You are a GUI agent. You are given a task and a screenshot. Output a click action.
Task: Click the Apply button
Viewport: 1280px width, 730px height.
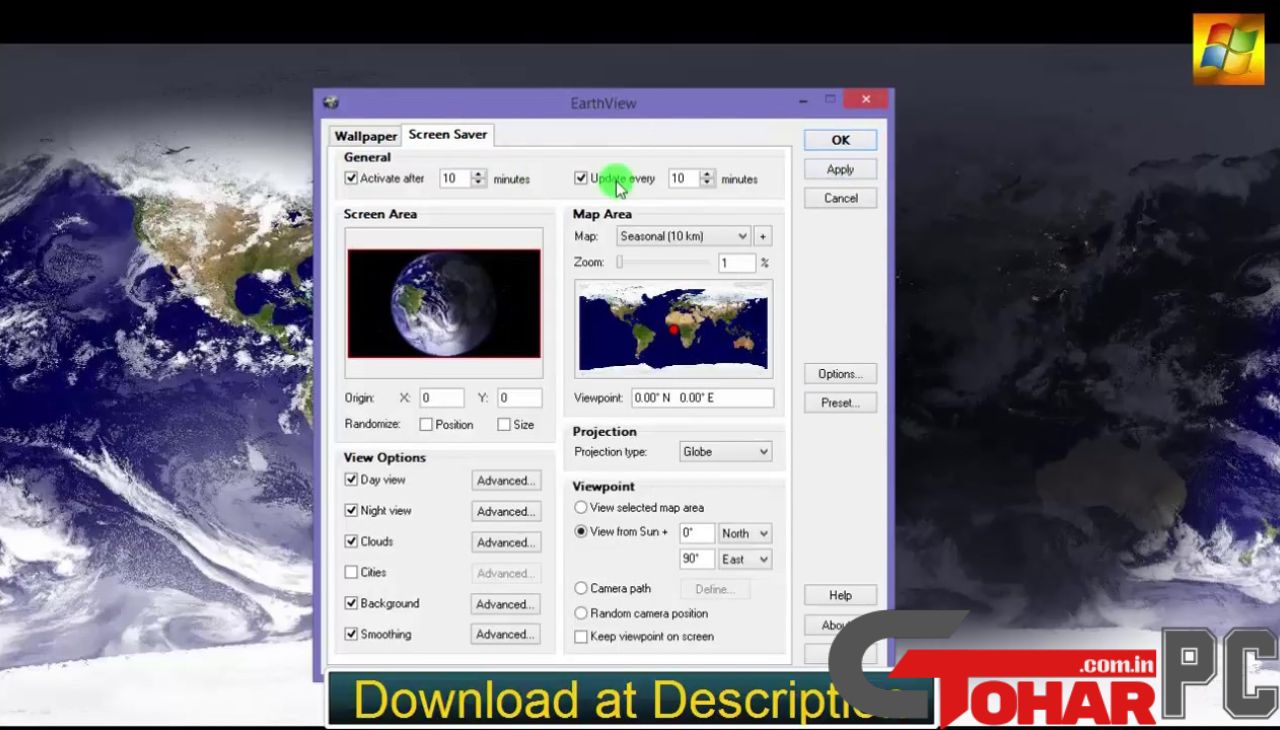click(840, 169)
